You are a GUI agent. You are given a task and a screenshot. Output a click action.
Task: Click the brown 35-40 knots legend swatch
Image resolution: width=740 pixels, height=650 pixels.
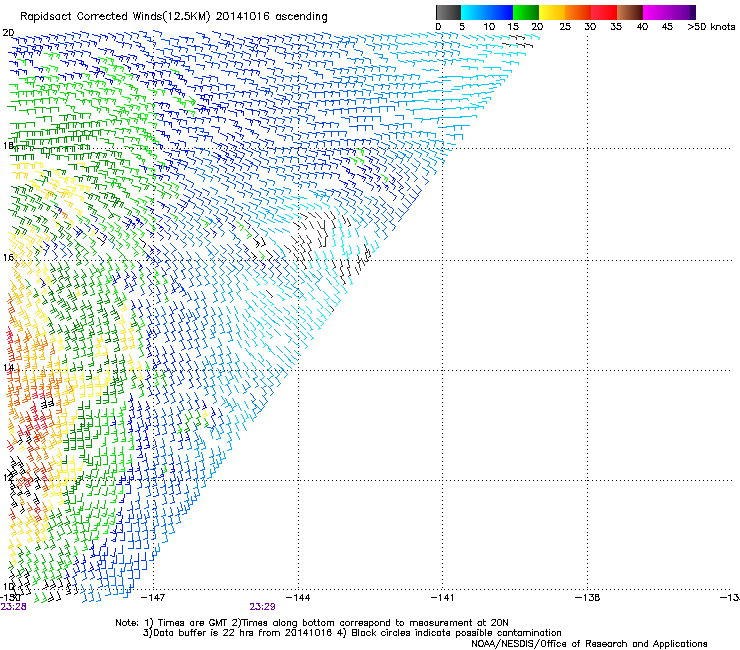[x=630, y=12]
